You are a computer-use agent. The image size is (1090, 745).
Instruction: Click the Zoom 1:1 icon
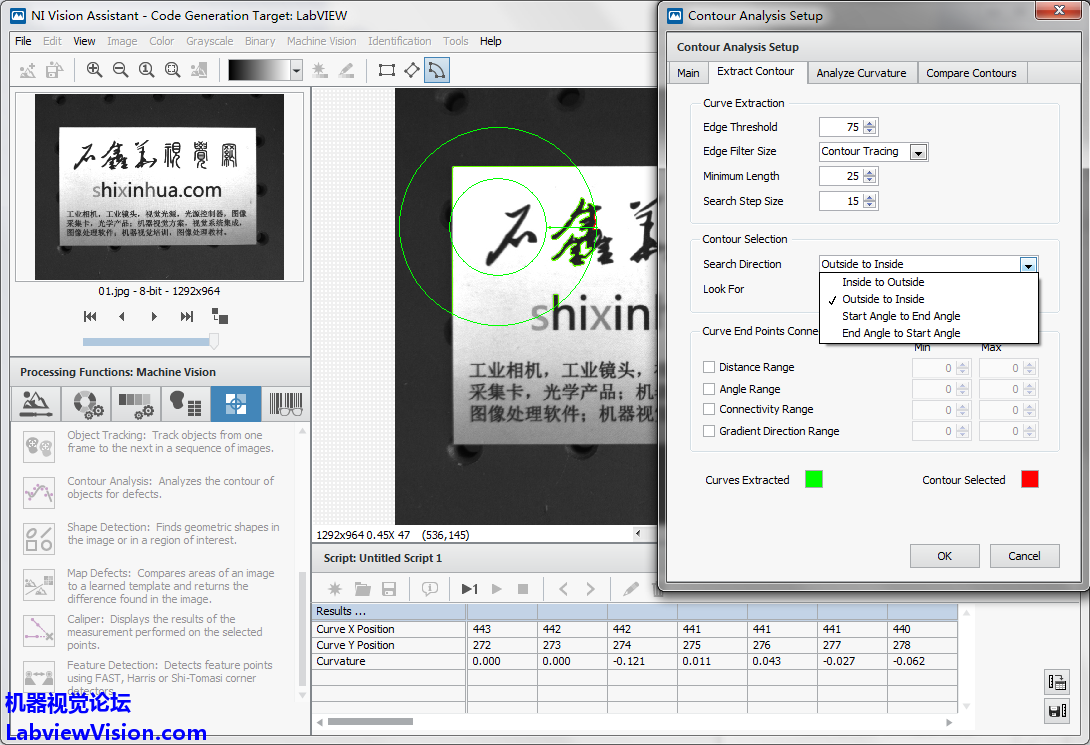[x=147, y=69]
